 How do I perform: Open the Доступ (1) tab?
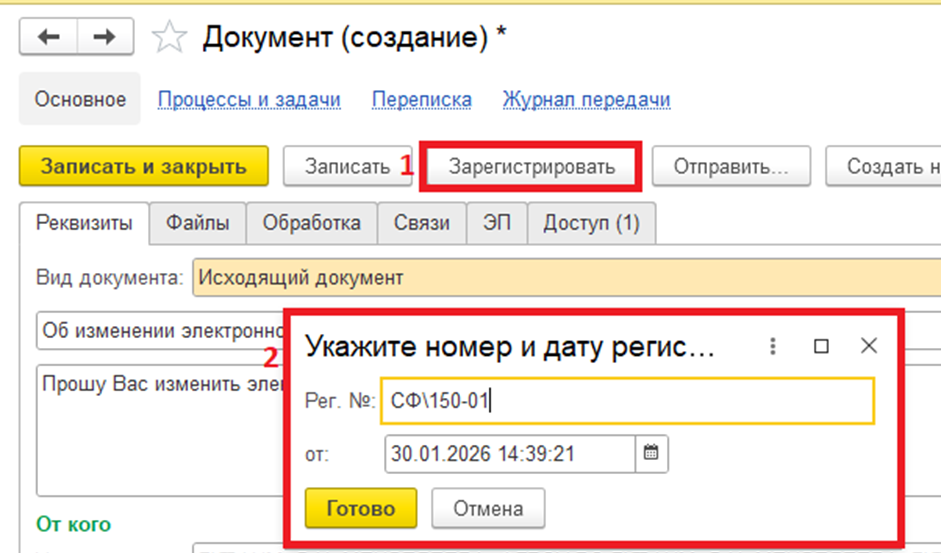coord(591,223)
